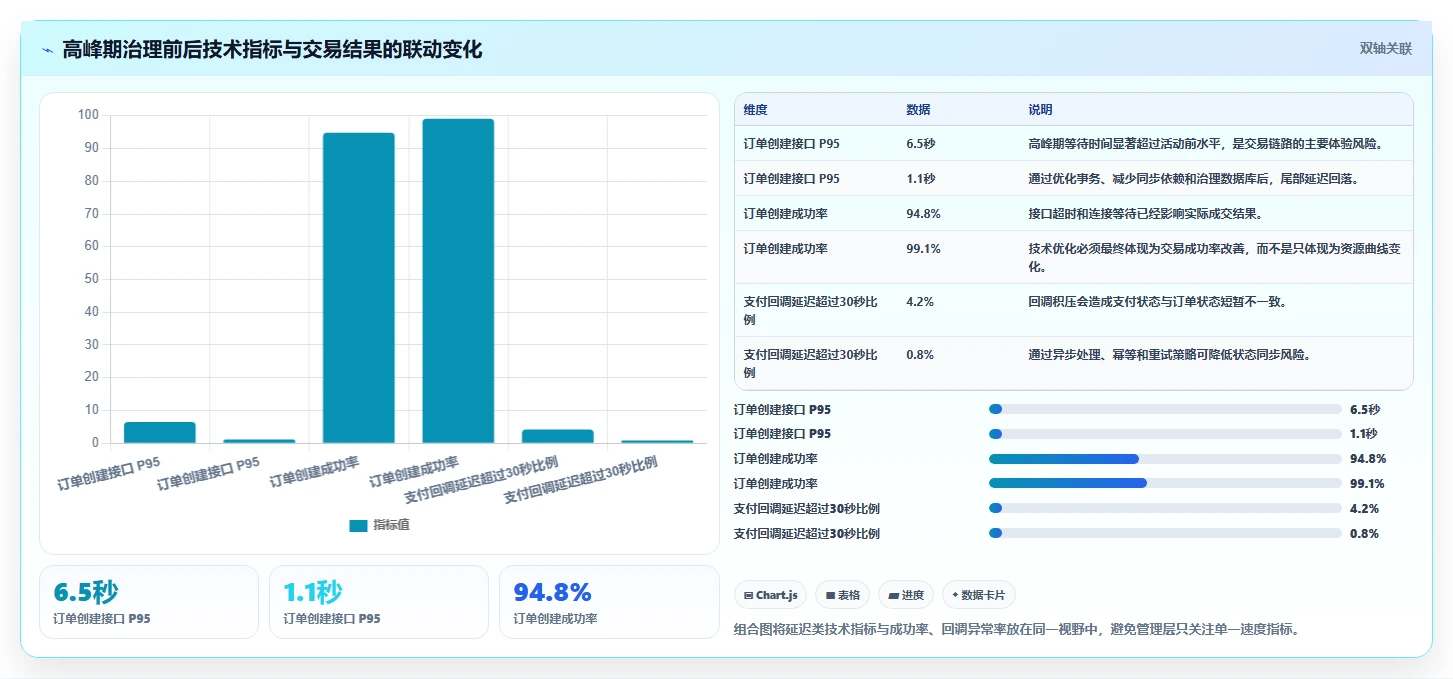Click the 说明 table column header

[1040, 110]
